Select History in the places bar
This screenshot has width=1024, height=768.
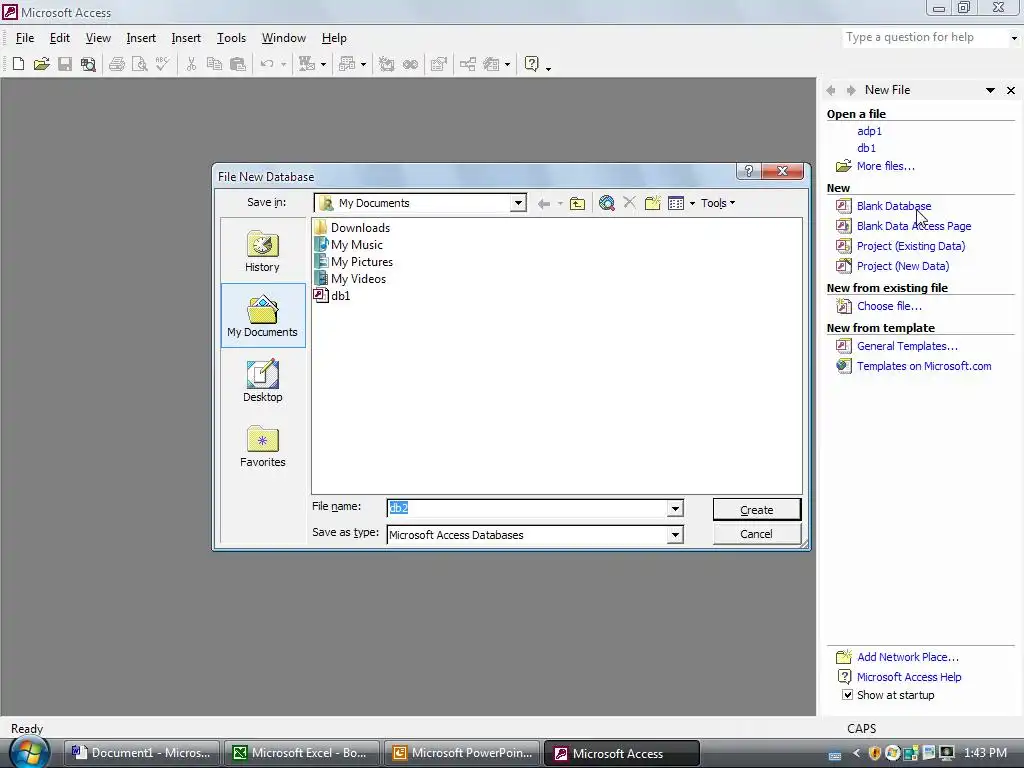pyautogui.click(x=263, y=251)
